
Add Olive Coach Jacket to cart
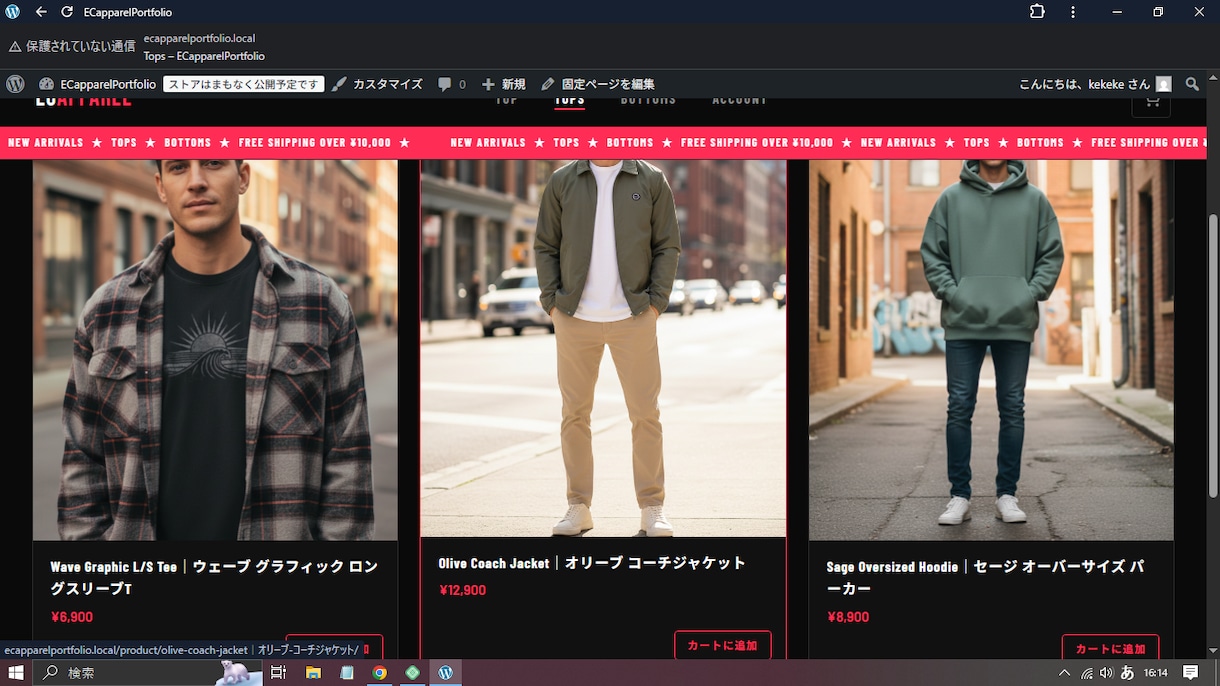tap(723, 645)
